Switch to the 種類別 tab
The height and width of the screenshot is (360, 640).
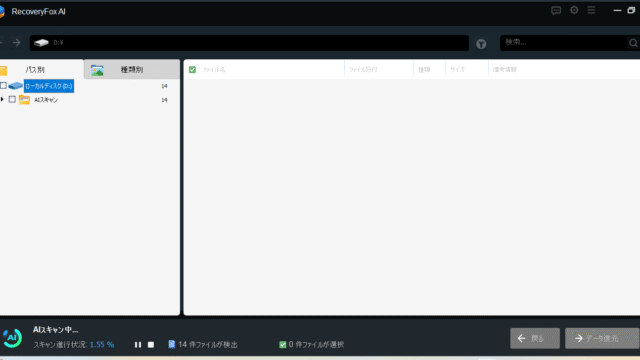[x=132, y=69]
